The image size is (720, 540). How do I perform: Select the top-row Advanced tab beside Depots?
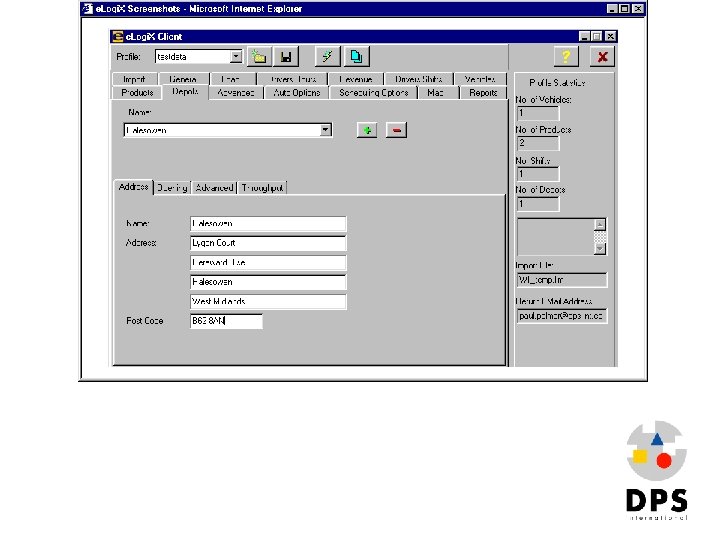coord(236,93)
